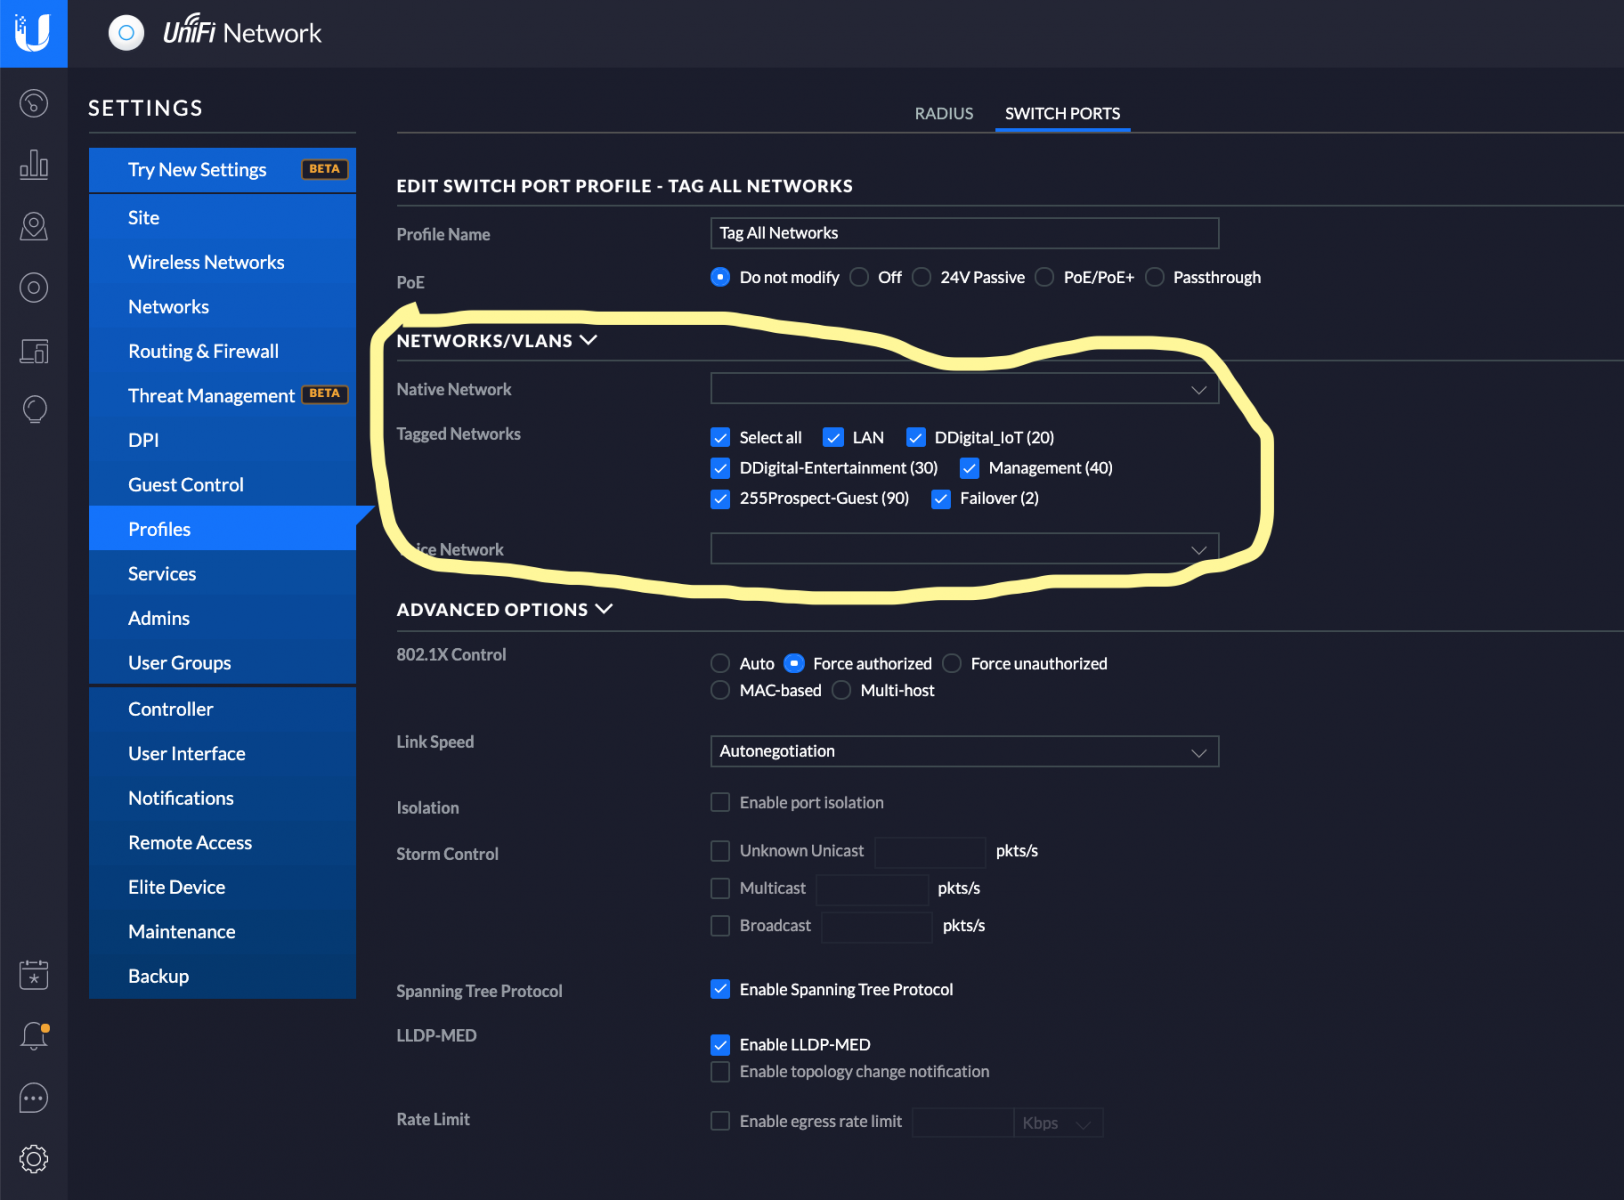Open the Clients icon in sidebar
1624x1200 pixels.
pyautogui.click(x=34, y=351)
